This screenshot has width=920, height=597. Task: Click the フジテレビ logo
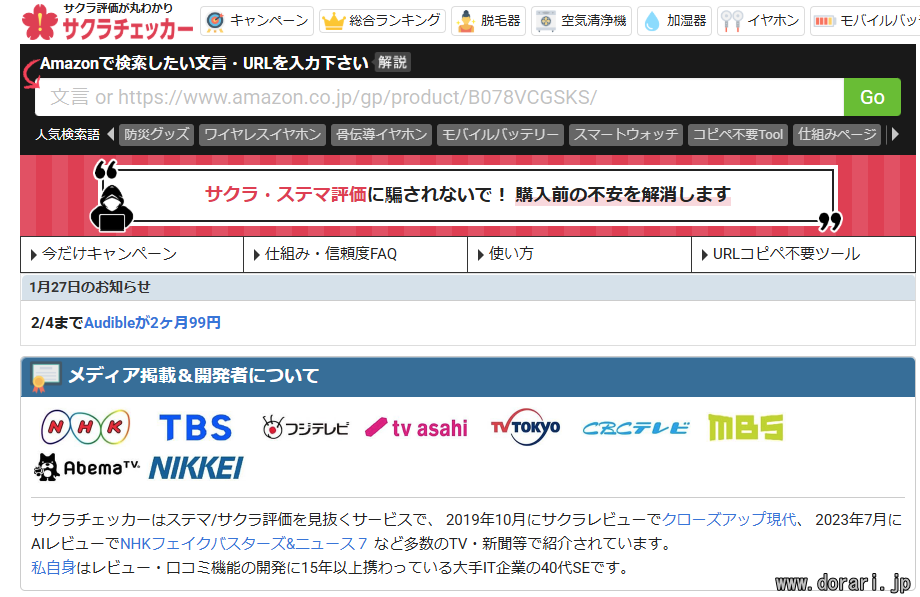[x=305, y=428]
